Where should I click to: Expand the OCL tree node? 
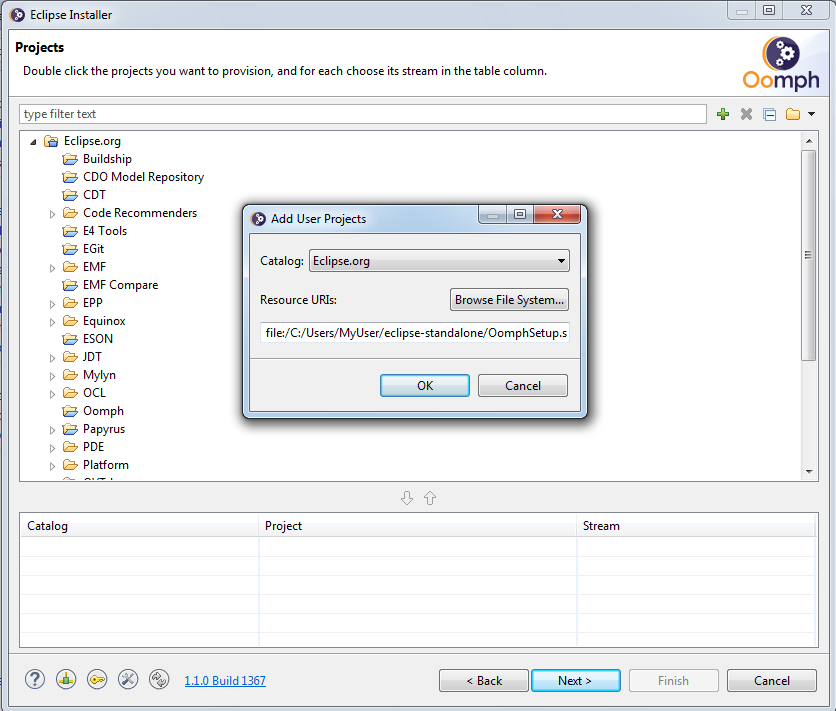(x=52, y=394)
